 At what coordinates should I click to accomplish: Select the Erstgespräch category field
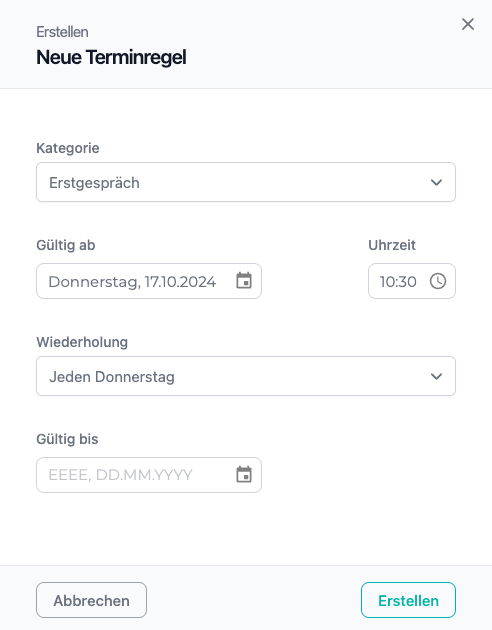click(x=246, y=182)
